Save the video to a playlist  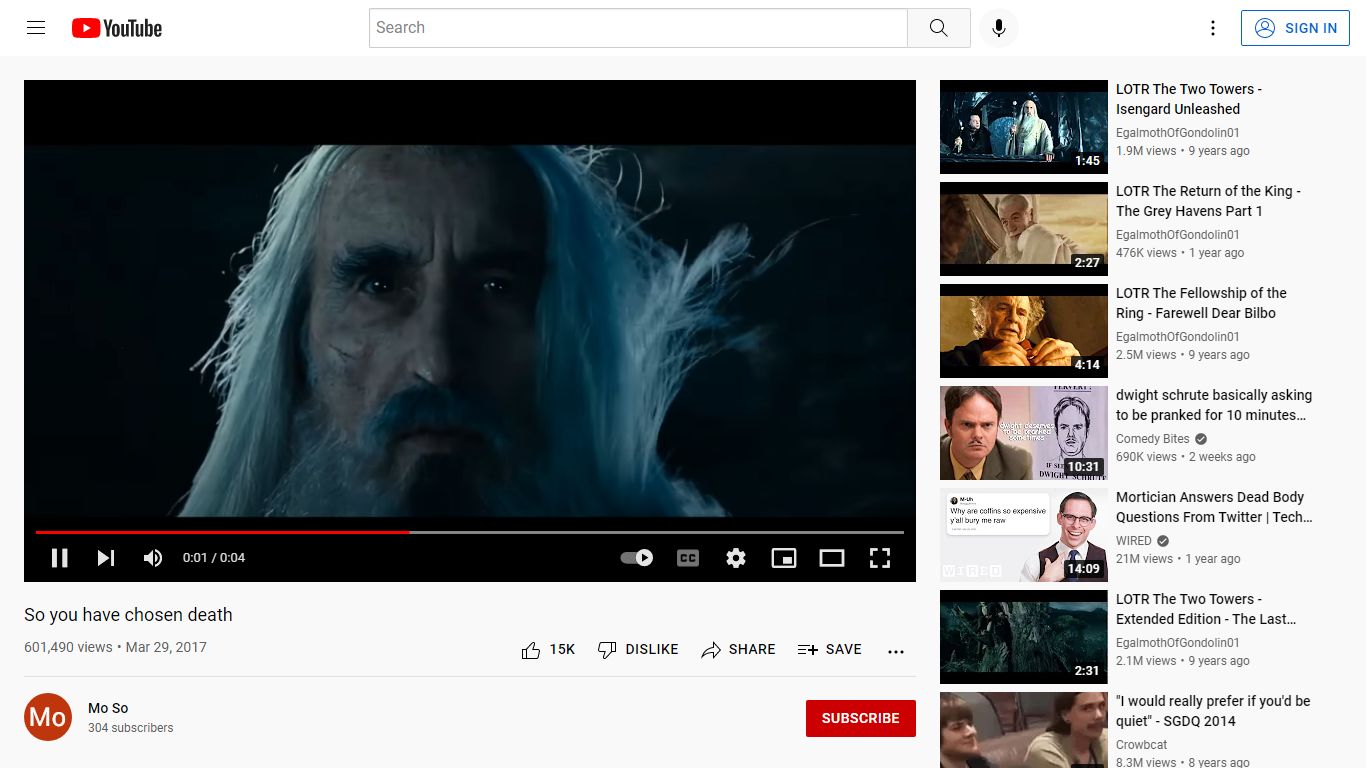[x=830, y=650]
